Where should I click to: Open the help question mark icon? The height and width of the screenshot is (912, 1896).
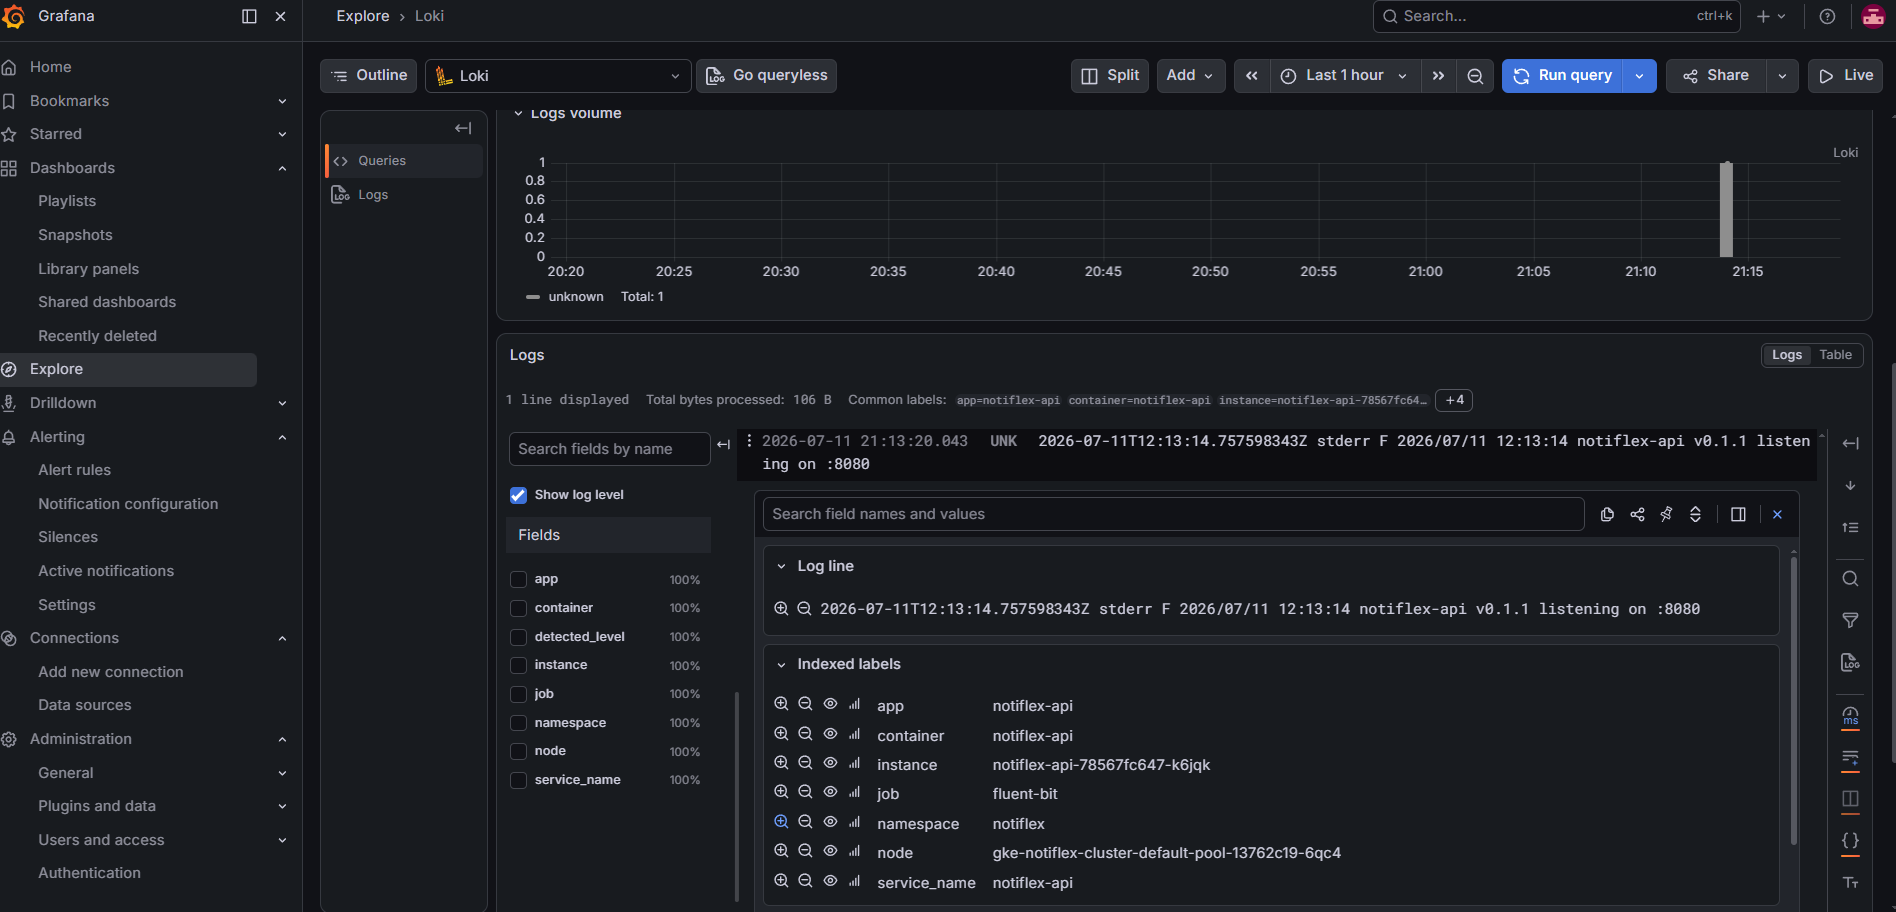(x=1827, y=16)
